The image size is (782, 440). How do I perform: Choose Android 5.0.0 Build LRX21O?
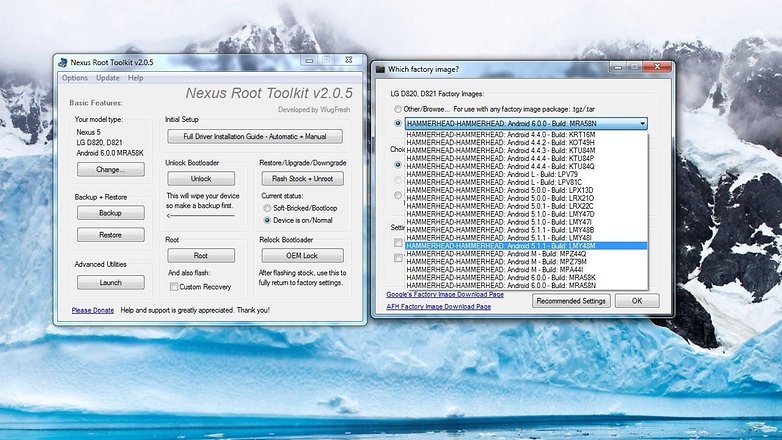coord(526,199)
